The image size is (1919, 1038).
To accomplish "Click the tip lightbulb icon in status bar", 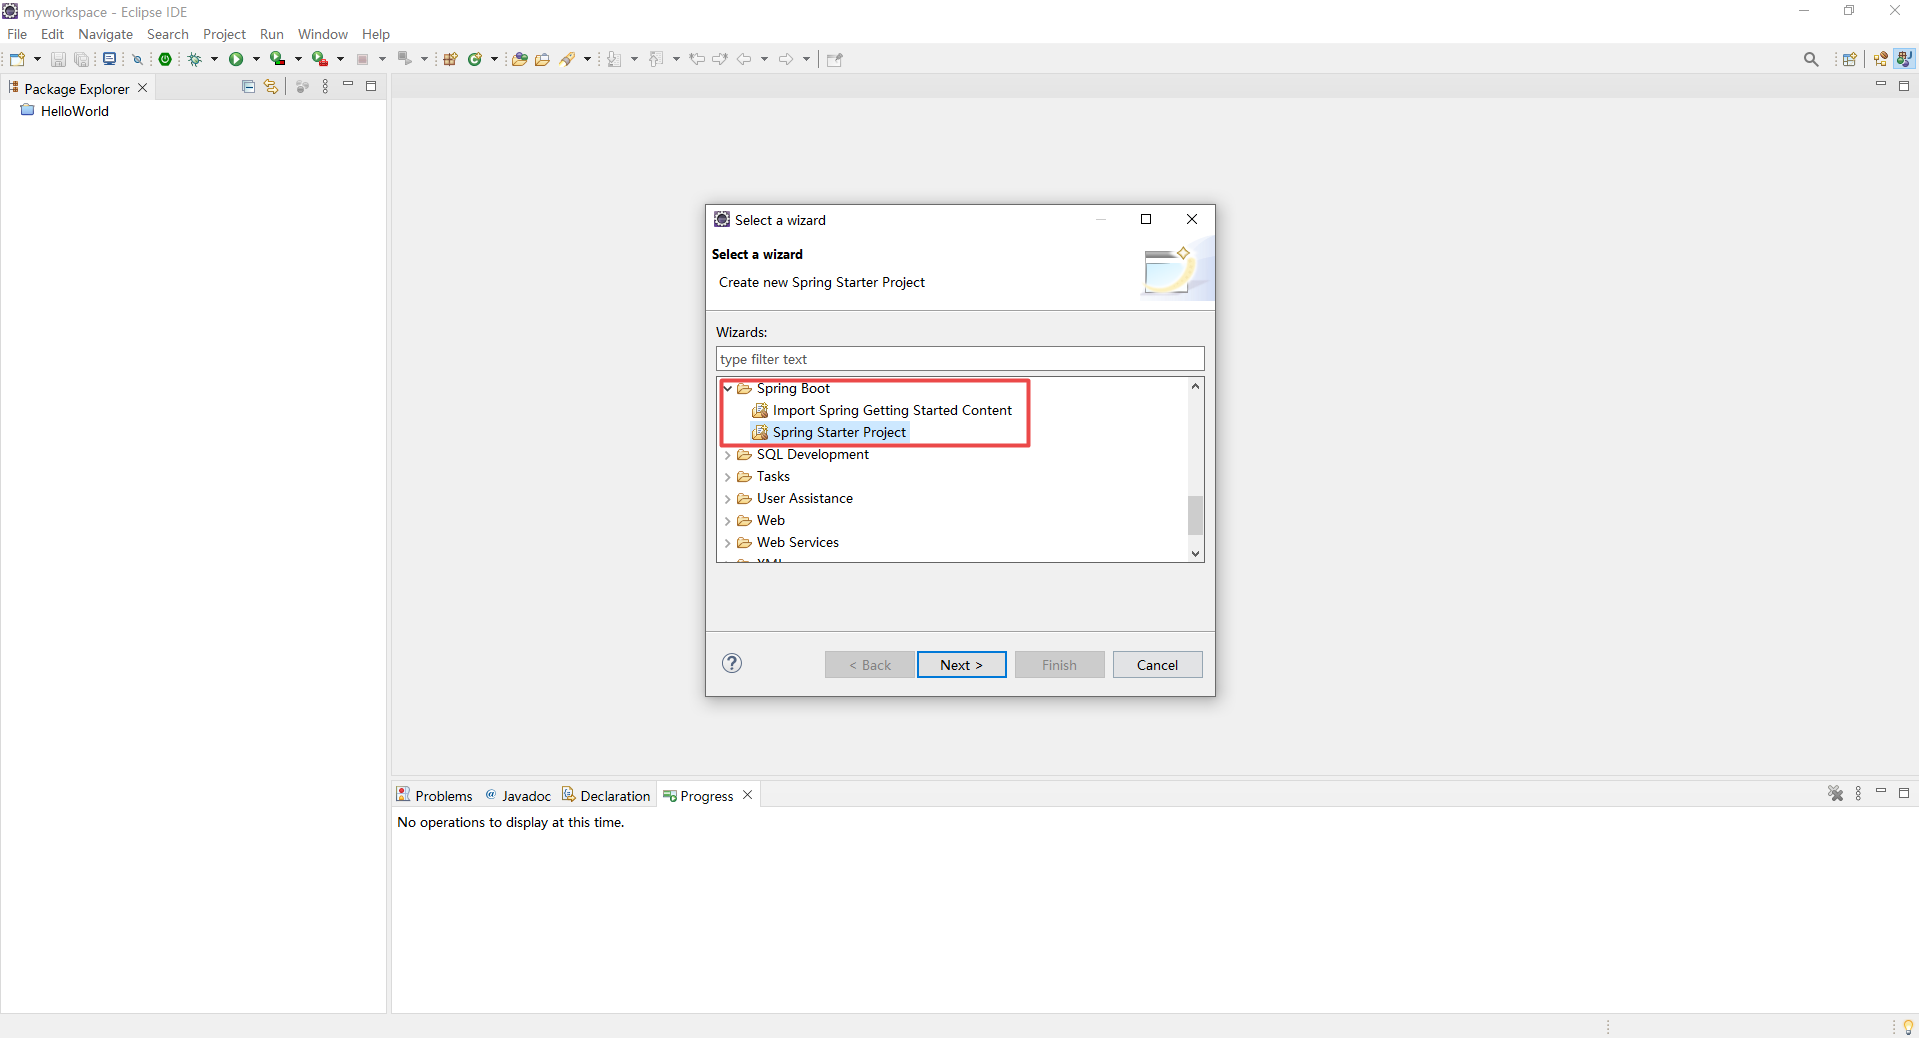I will click(1908, 1027).
